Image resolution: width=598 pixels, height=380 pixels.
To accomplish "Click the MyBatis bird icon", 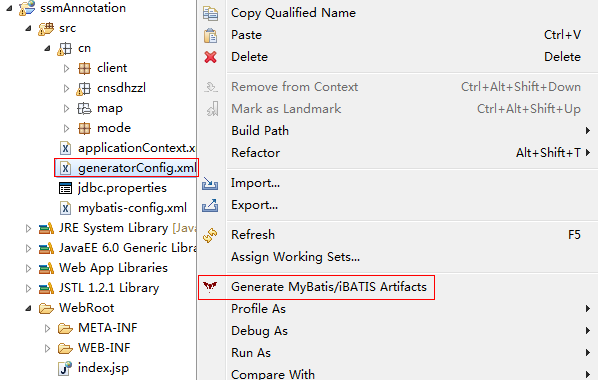I will 210,286.
